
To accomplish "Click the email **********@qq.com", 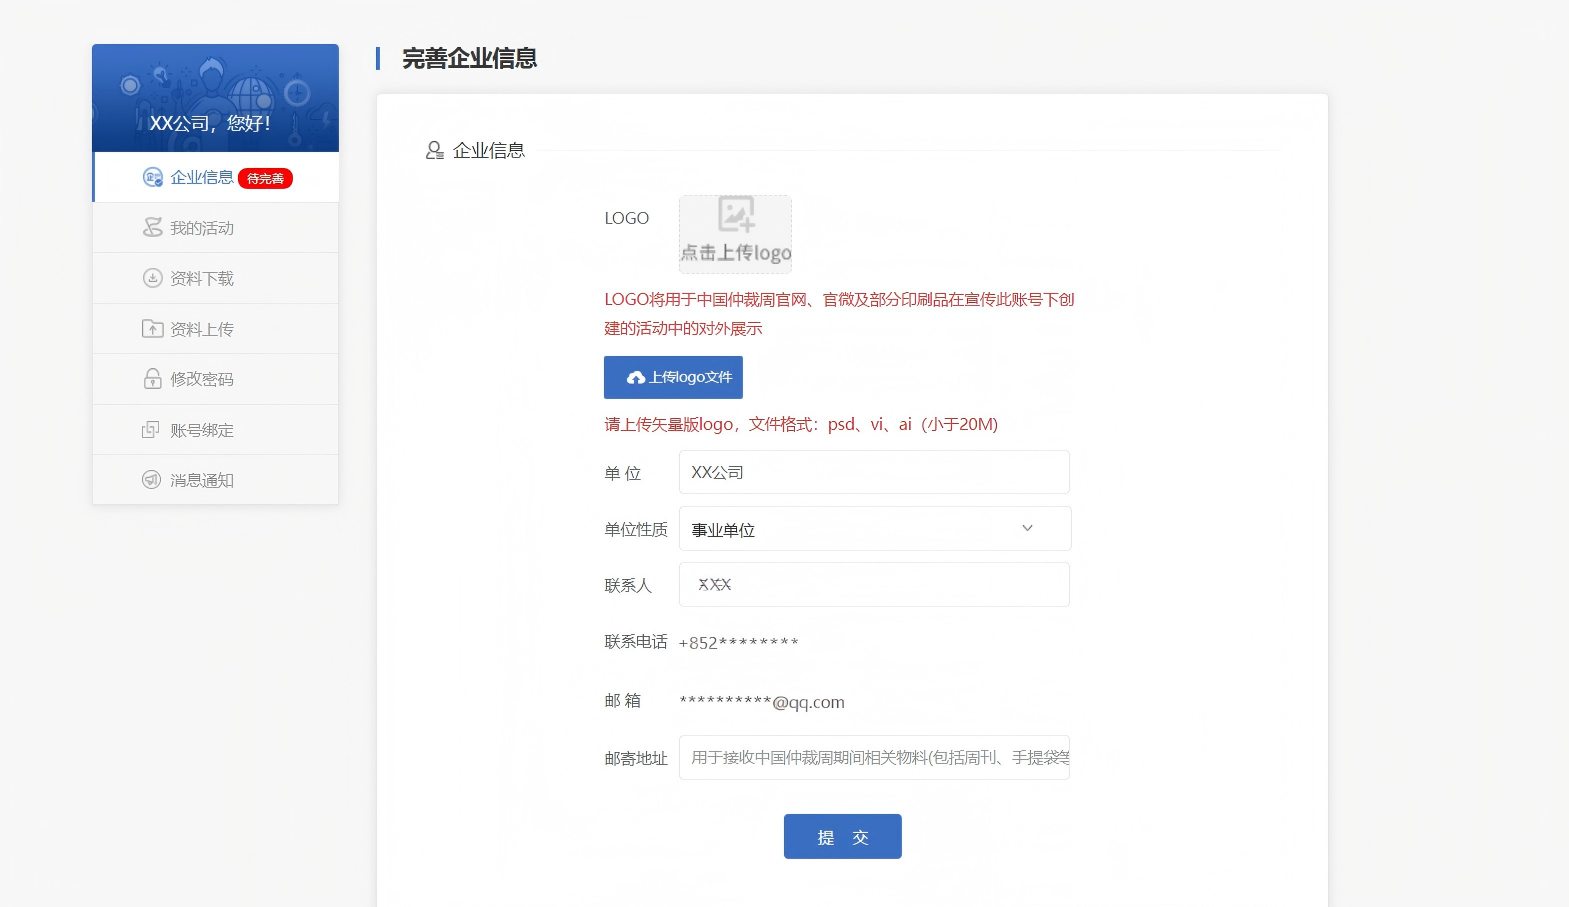I will coord(762,702).
